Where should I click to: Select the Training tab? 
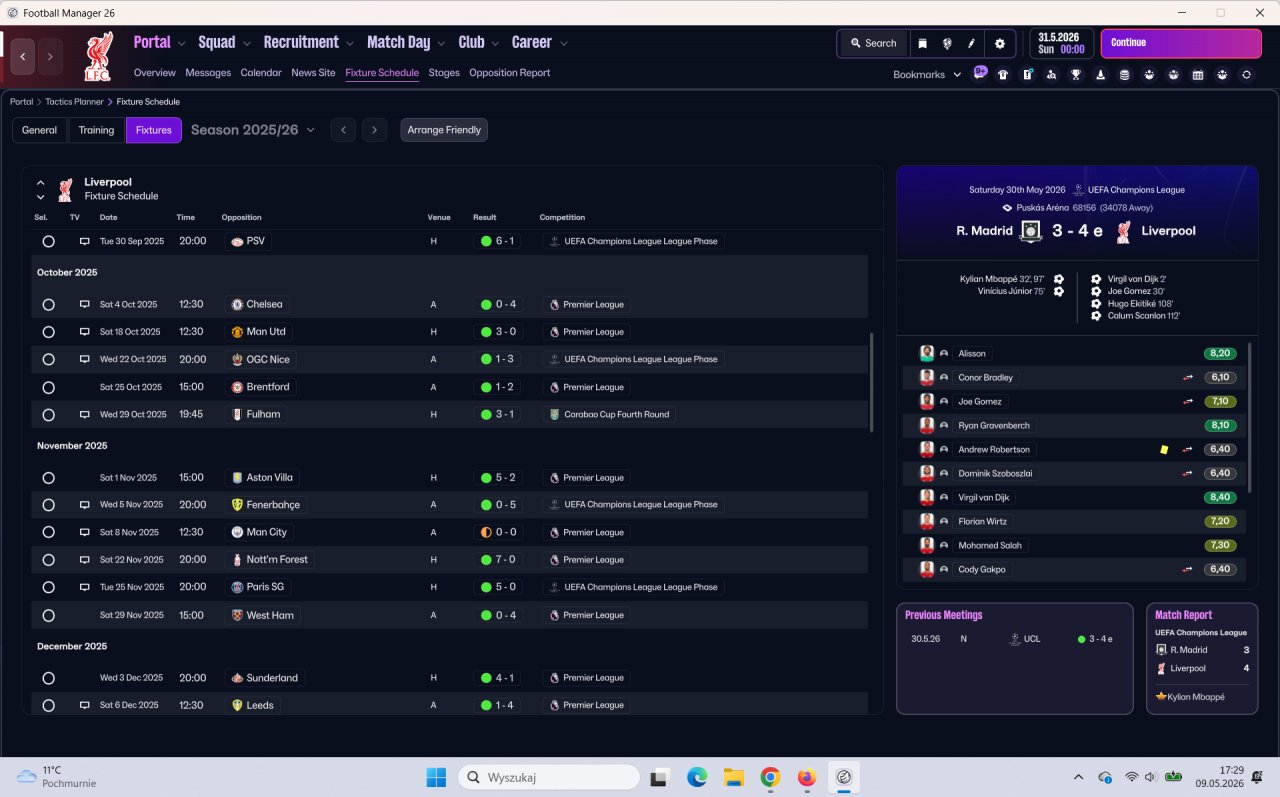(97, 130)
